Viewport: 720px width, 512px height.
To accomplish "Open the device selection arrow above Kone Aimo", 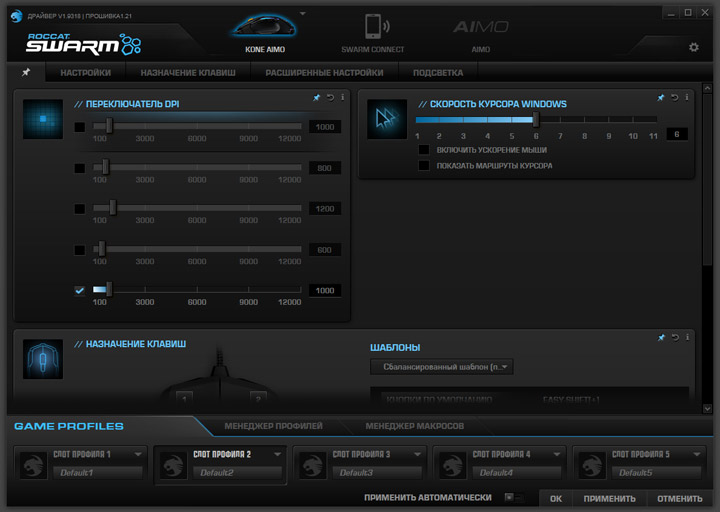I will tap(303, 14).
